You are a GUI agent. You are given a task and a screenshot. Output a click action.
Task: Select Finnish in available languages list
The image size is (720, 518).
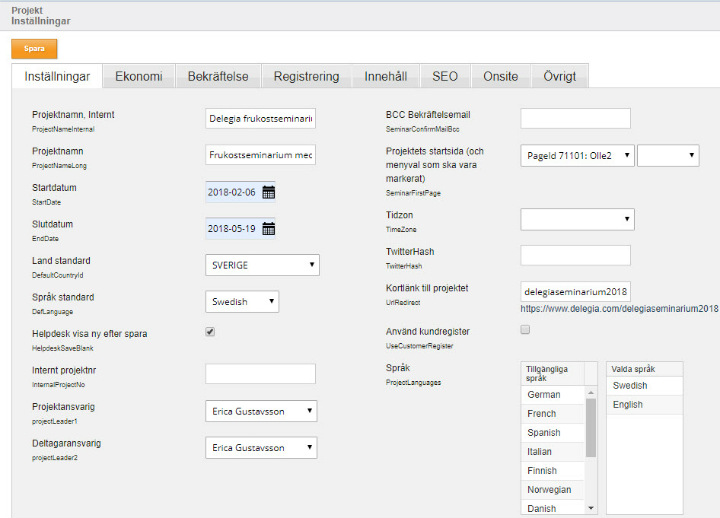coord(553,471)
